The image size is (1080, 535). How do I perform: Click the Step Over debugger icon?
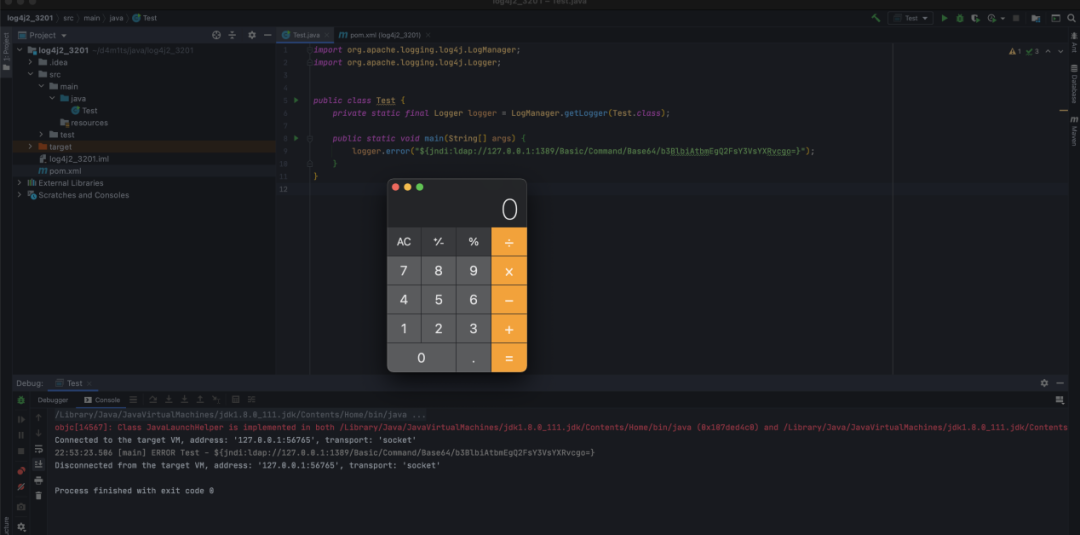[153, 400]
